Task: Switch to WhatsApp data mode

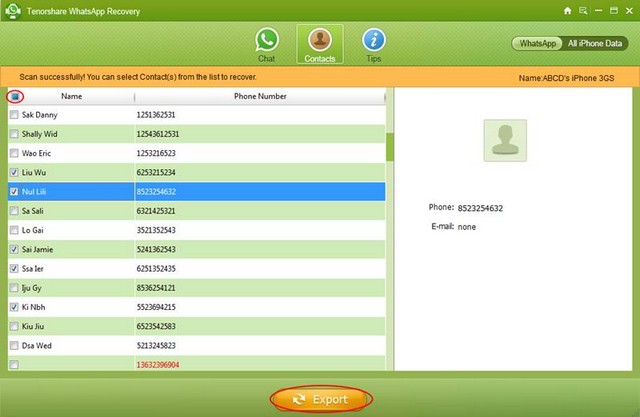Action: pyautogui.click(x=537, y=43)
